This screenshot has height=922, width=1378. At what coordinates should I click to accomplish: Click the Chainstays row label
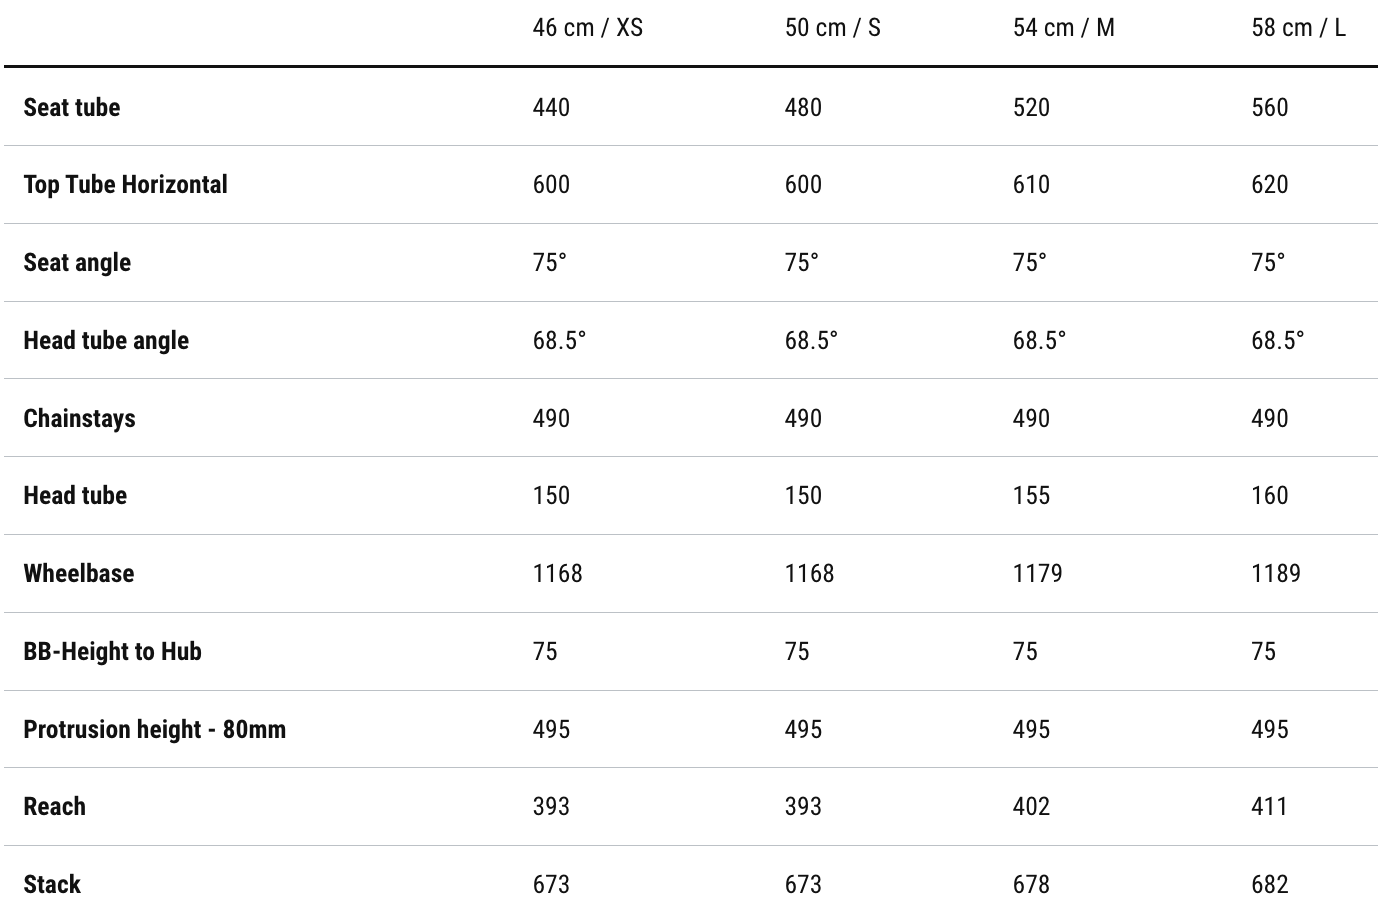[79, 418]
